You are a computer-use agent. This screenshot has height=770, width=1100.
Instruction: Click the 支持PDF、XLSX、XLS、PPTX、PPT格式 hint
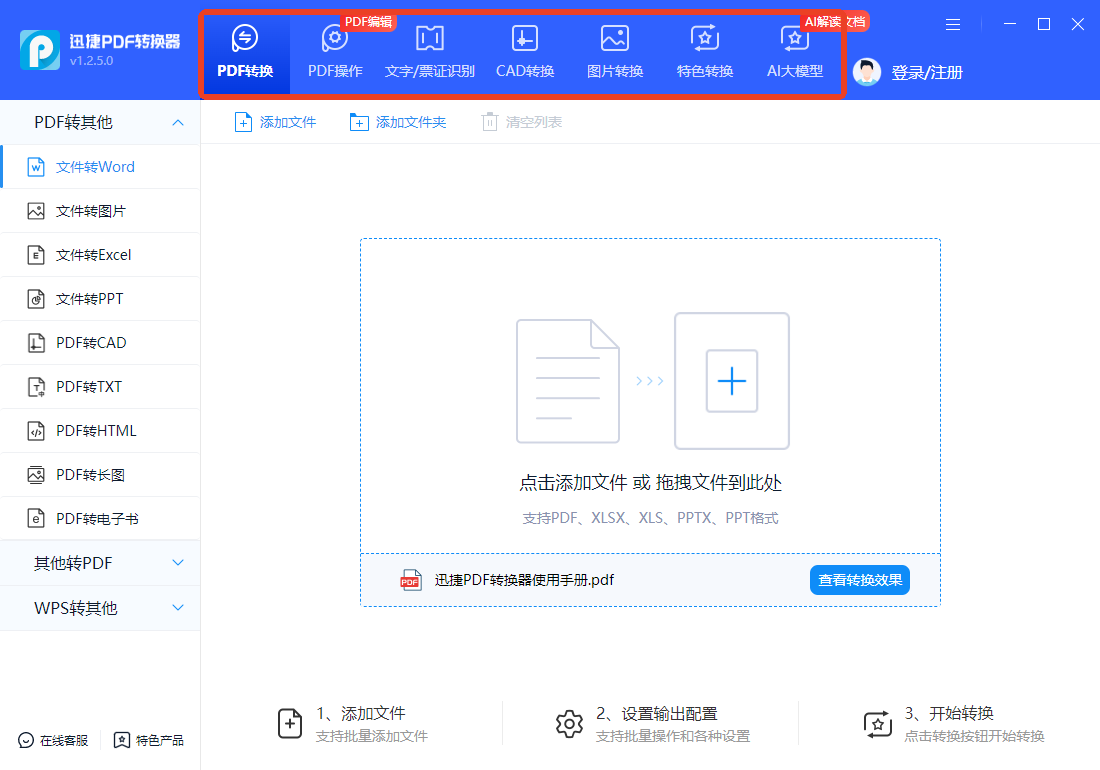[x=650, y=518]
